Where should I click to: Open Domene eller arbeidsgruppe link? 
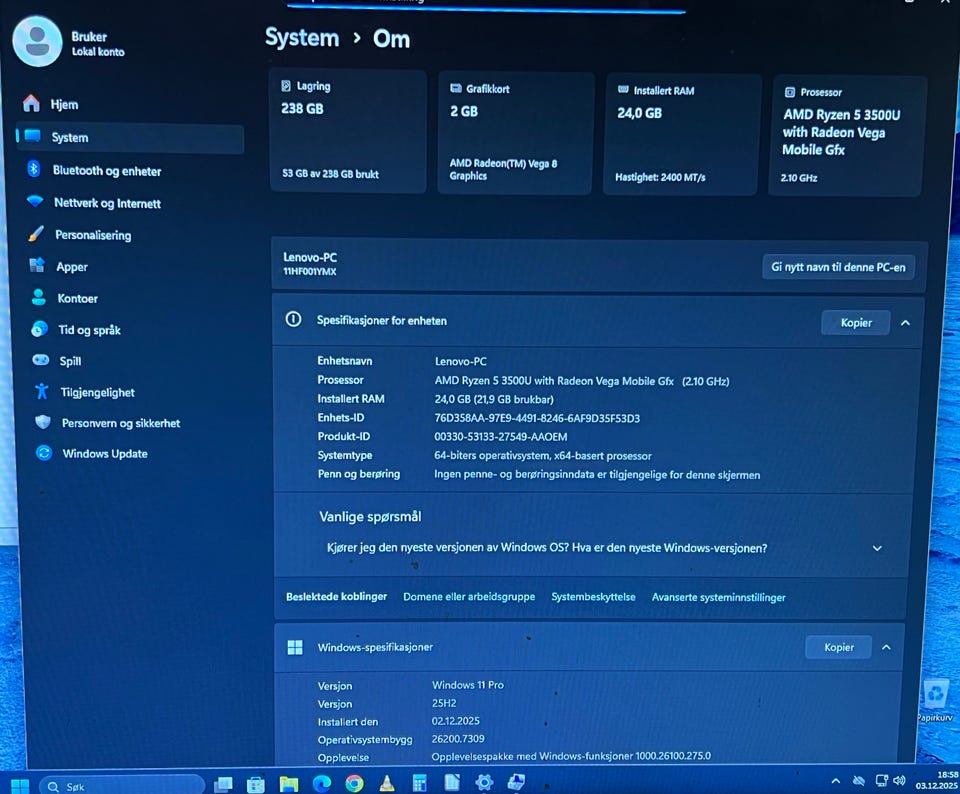tap(469, 596)
